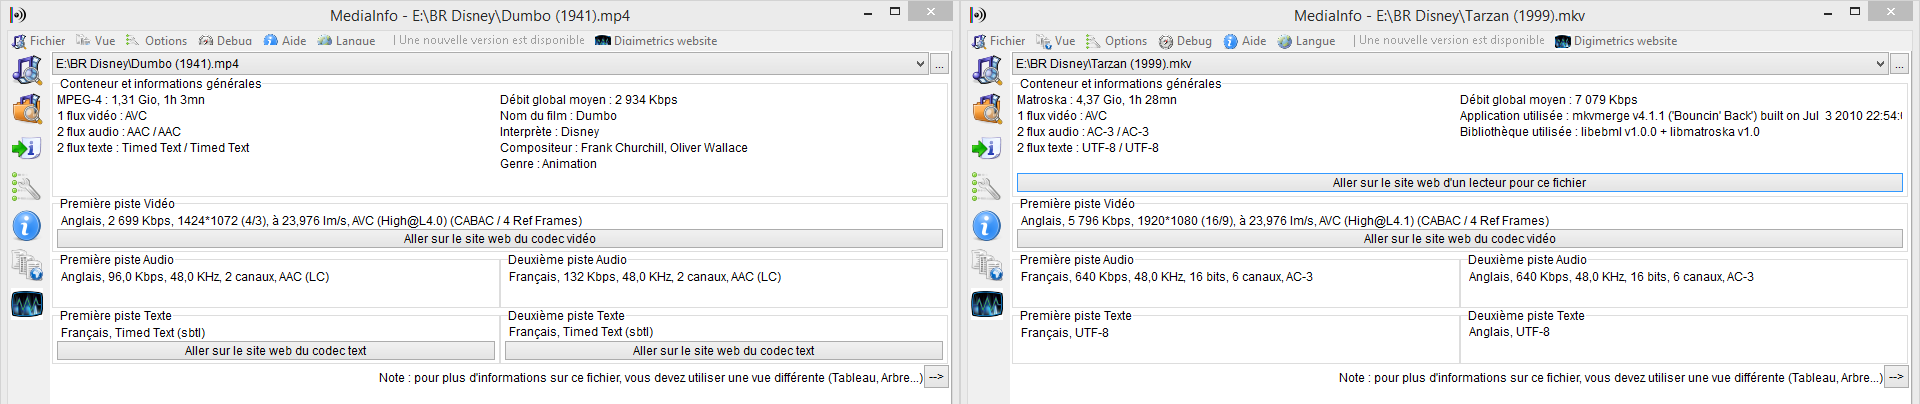Open Options menu in Dumbo window

(x=157, y=41)
